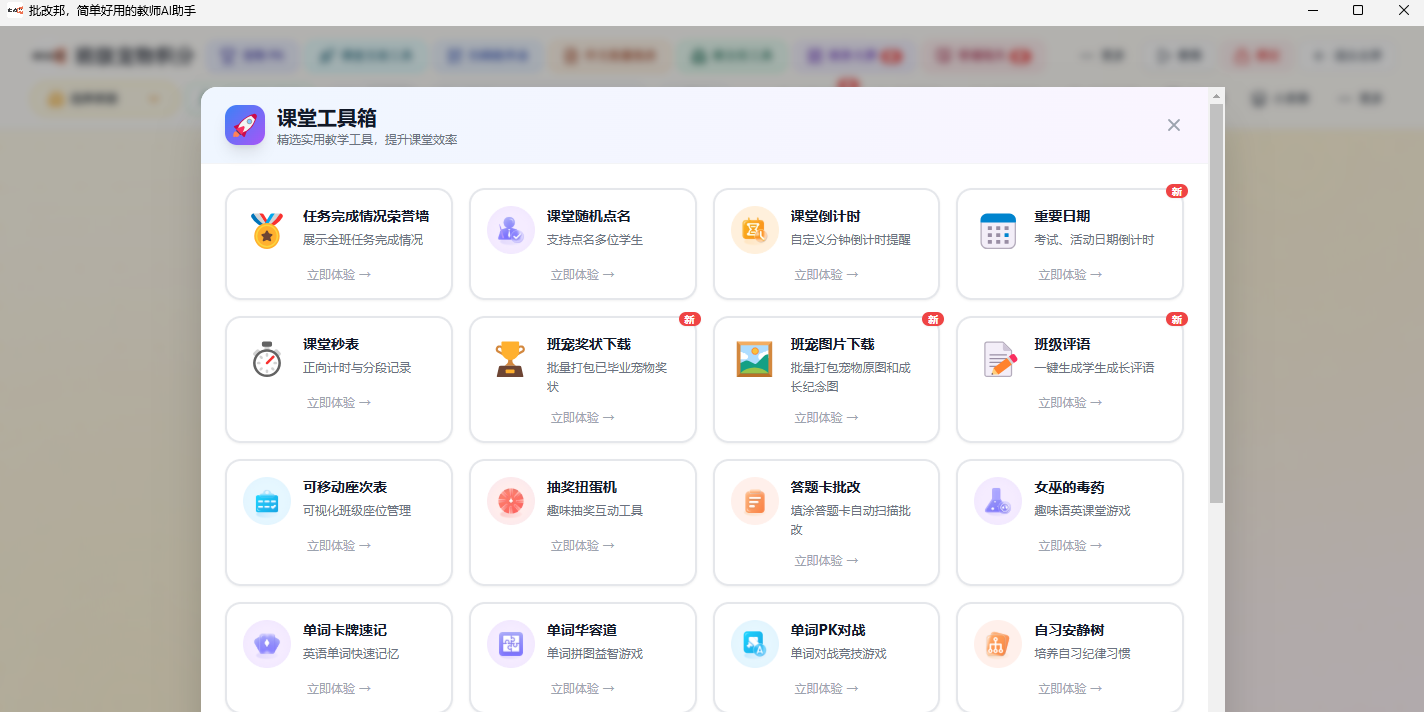Click 立即体验 link under 课堂倒计时

(827, 274)
